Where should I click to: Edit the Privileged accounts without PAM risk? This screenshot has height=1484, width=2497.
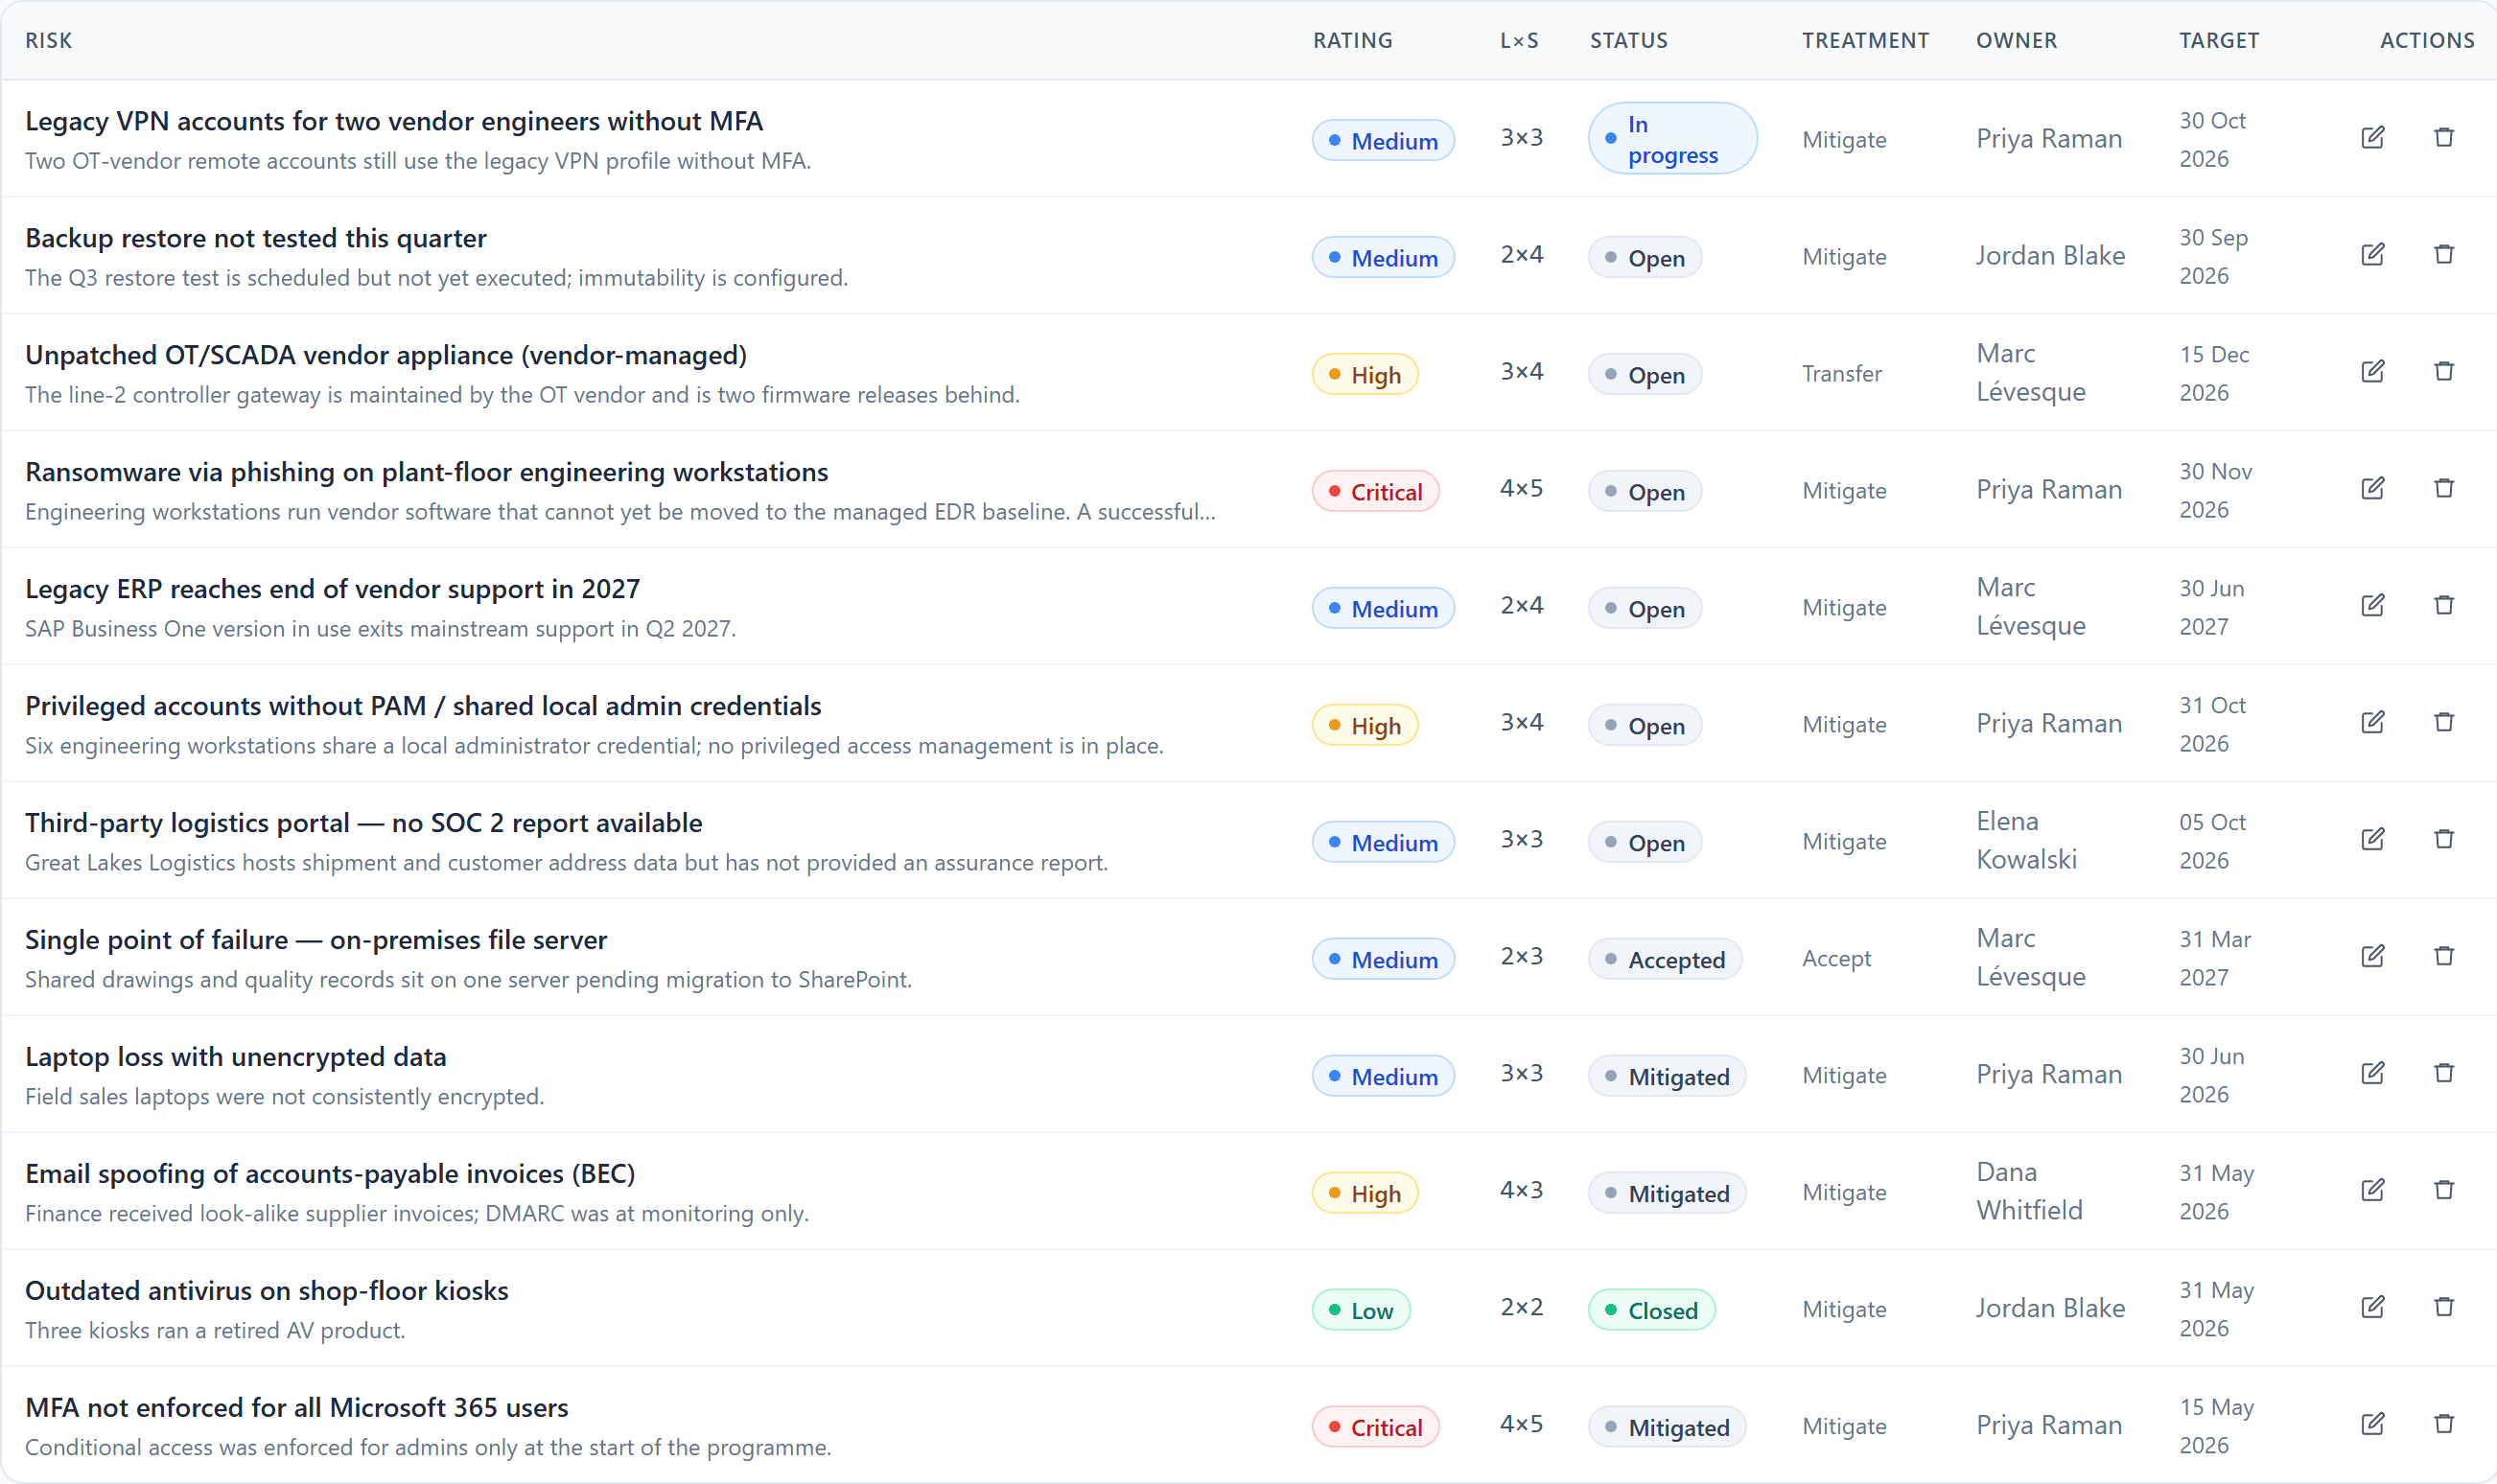click(2372, 723)
